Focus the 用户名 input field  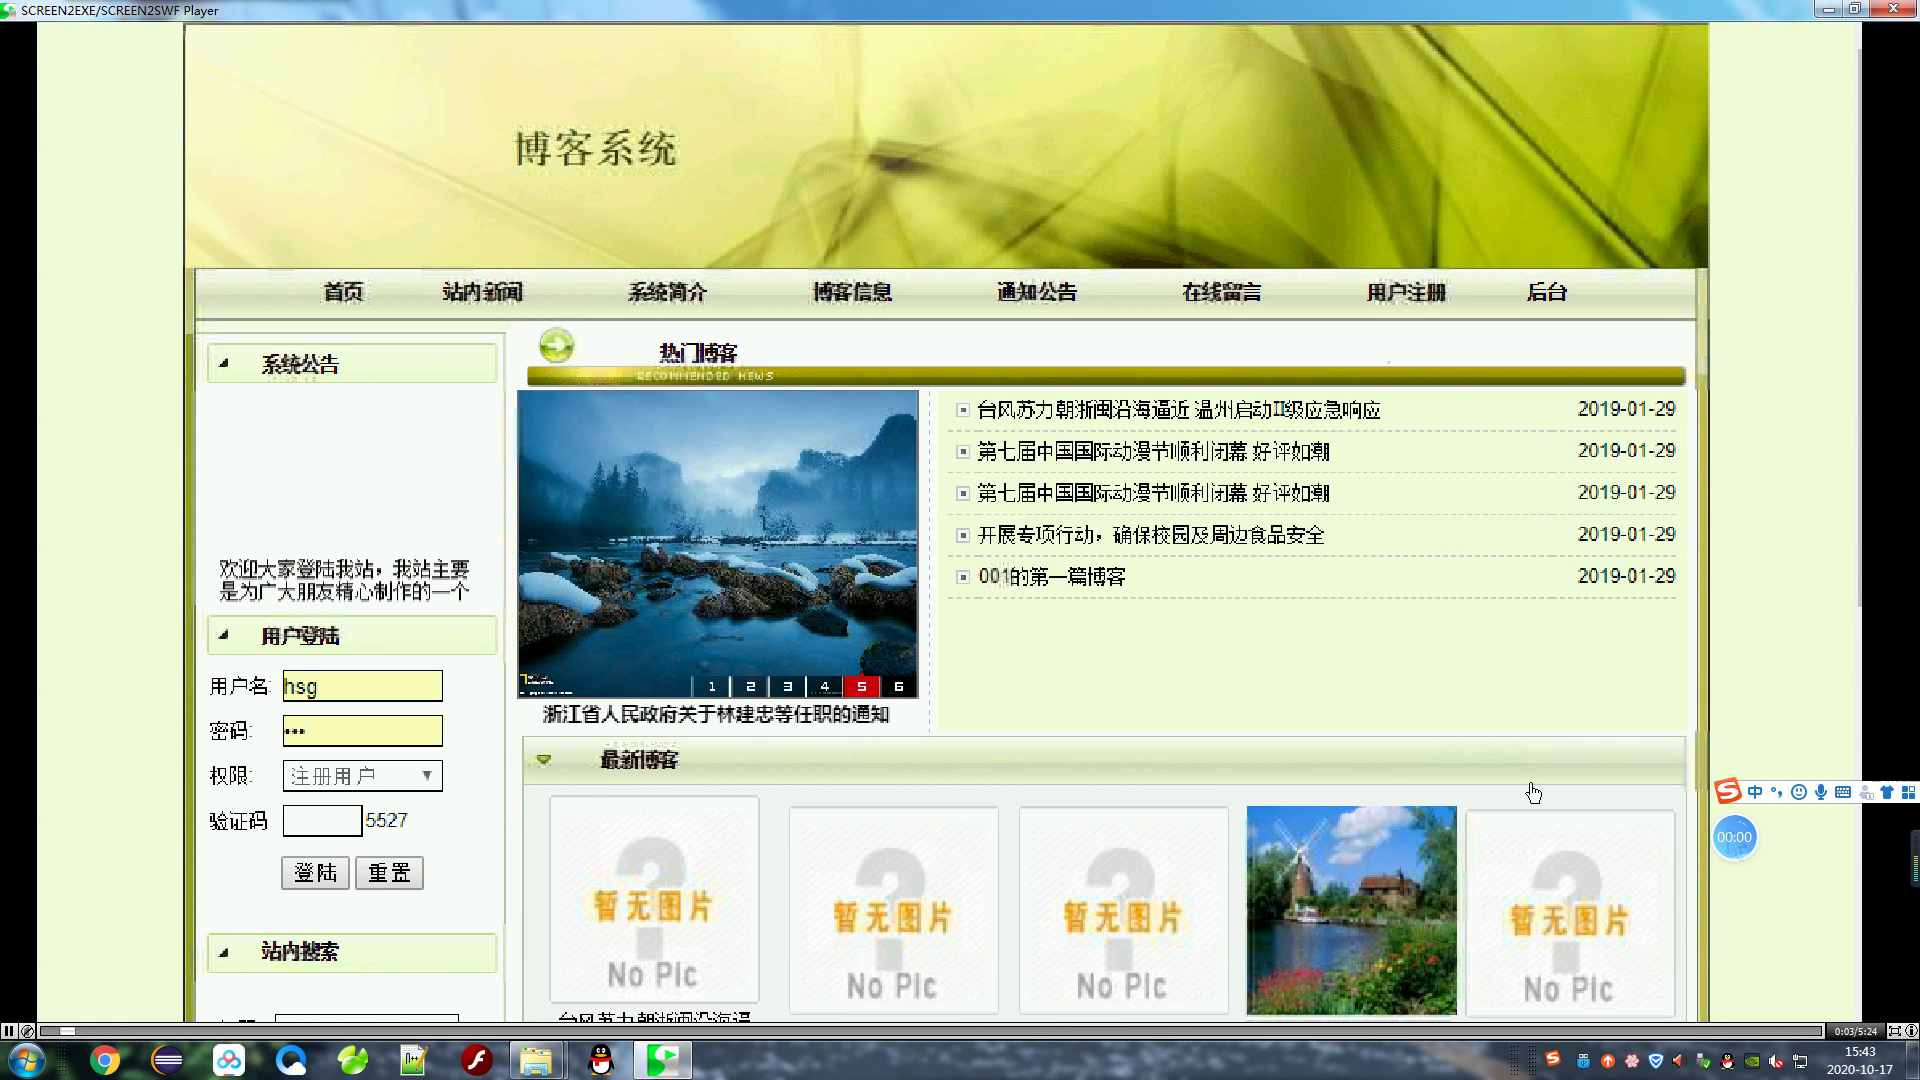click(x=362, y=686)
